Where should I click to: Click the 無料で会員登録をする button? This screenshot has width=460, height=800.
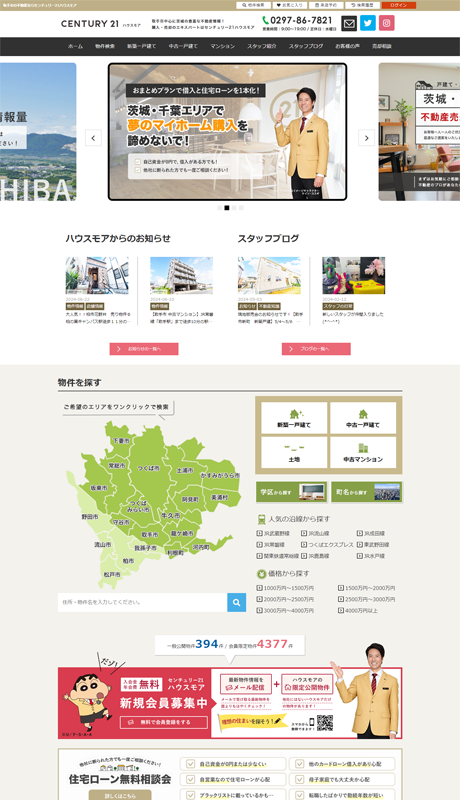164,722
